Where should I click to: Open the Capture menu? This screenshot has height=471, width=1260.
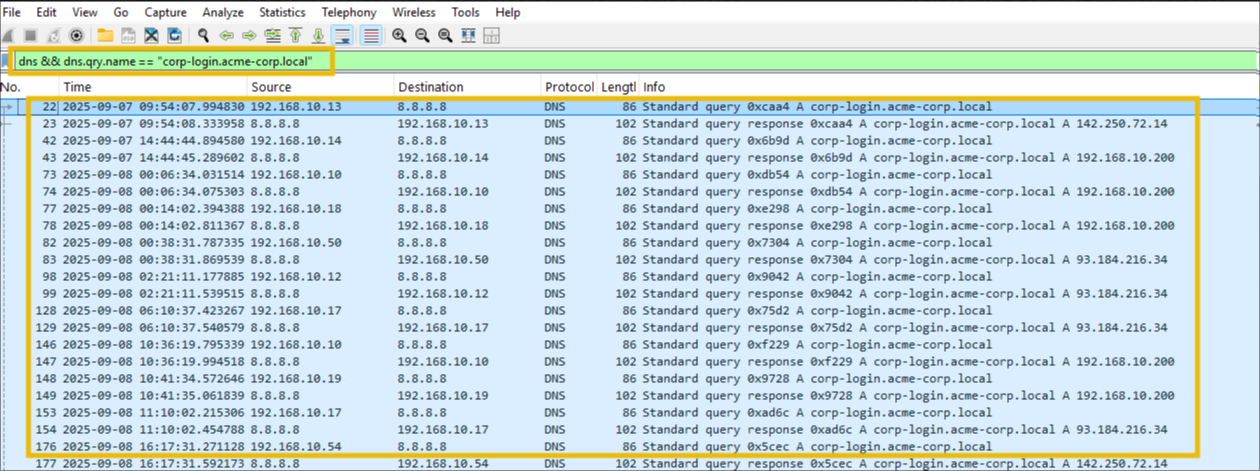165,12
